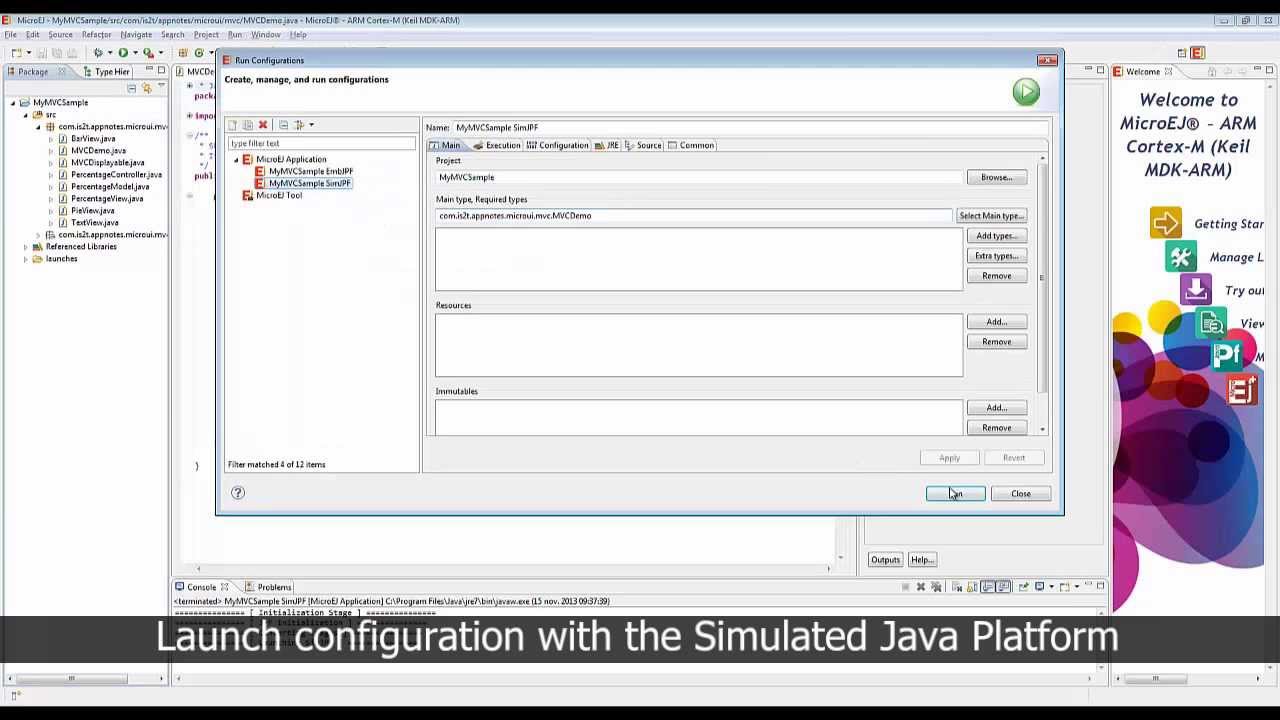The image size is (1280, 720).
Task: Switch to the Source tab
Action: (642, 145)
